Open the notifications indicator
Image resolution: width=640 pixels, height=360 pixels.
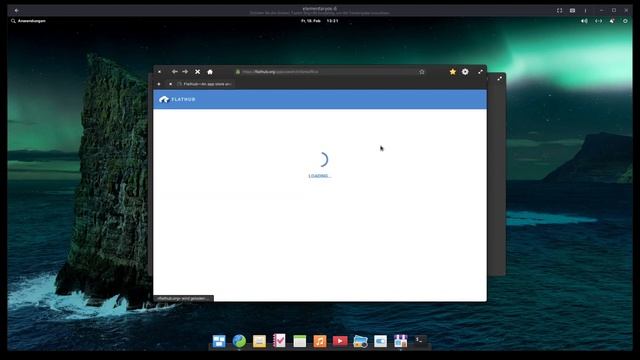tap(612, 21)
